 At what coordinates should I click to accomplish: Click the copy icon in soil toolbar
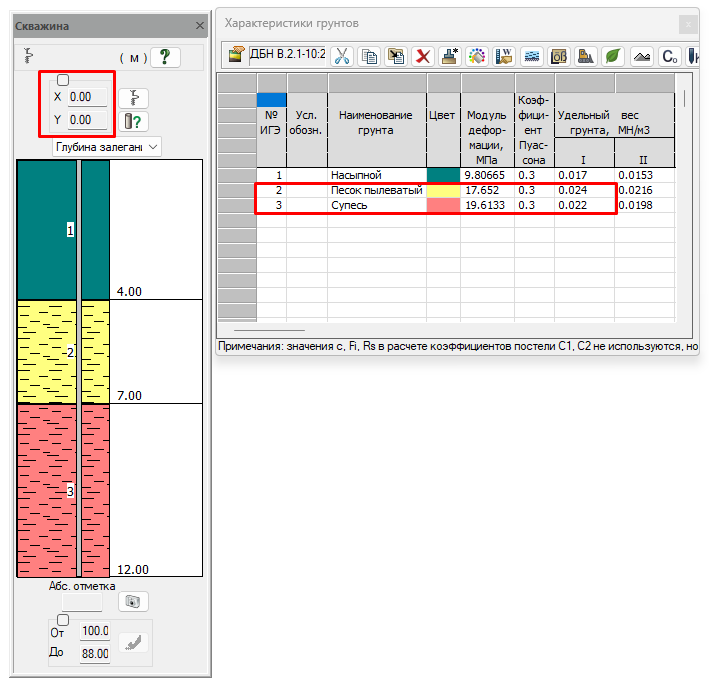pos(369,56)
